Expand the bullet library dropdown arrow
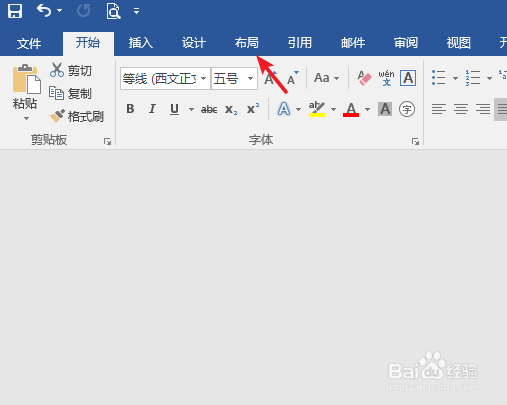This screenshot has height=405, width=507. click(x=455, y=78)
